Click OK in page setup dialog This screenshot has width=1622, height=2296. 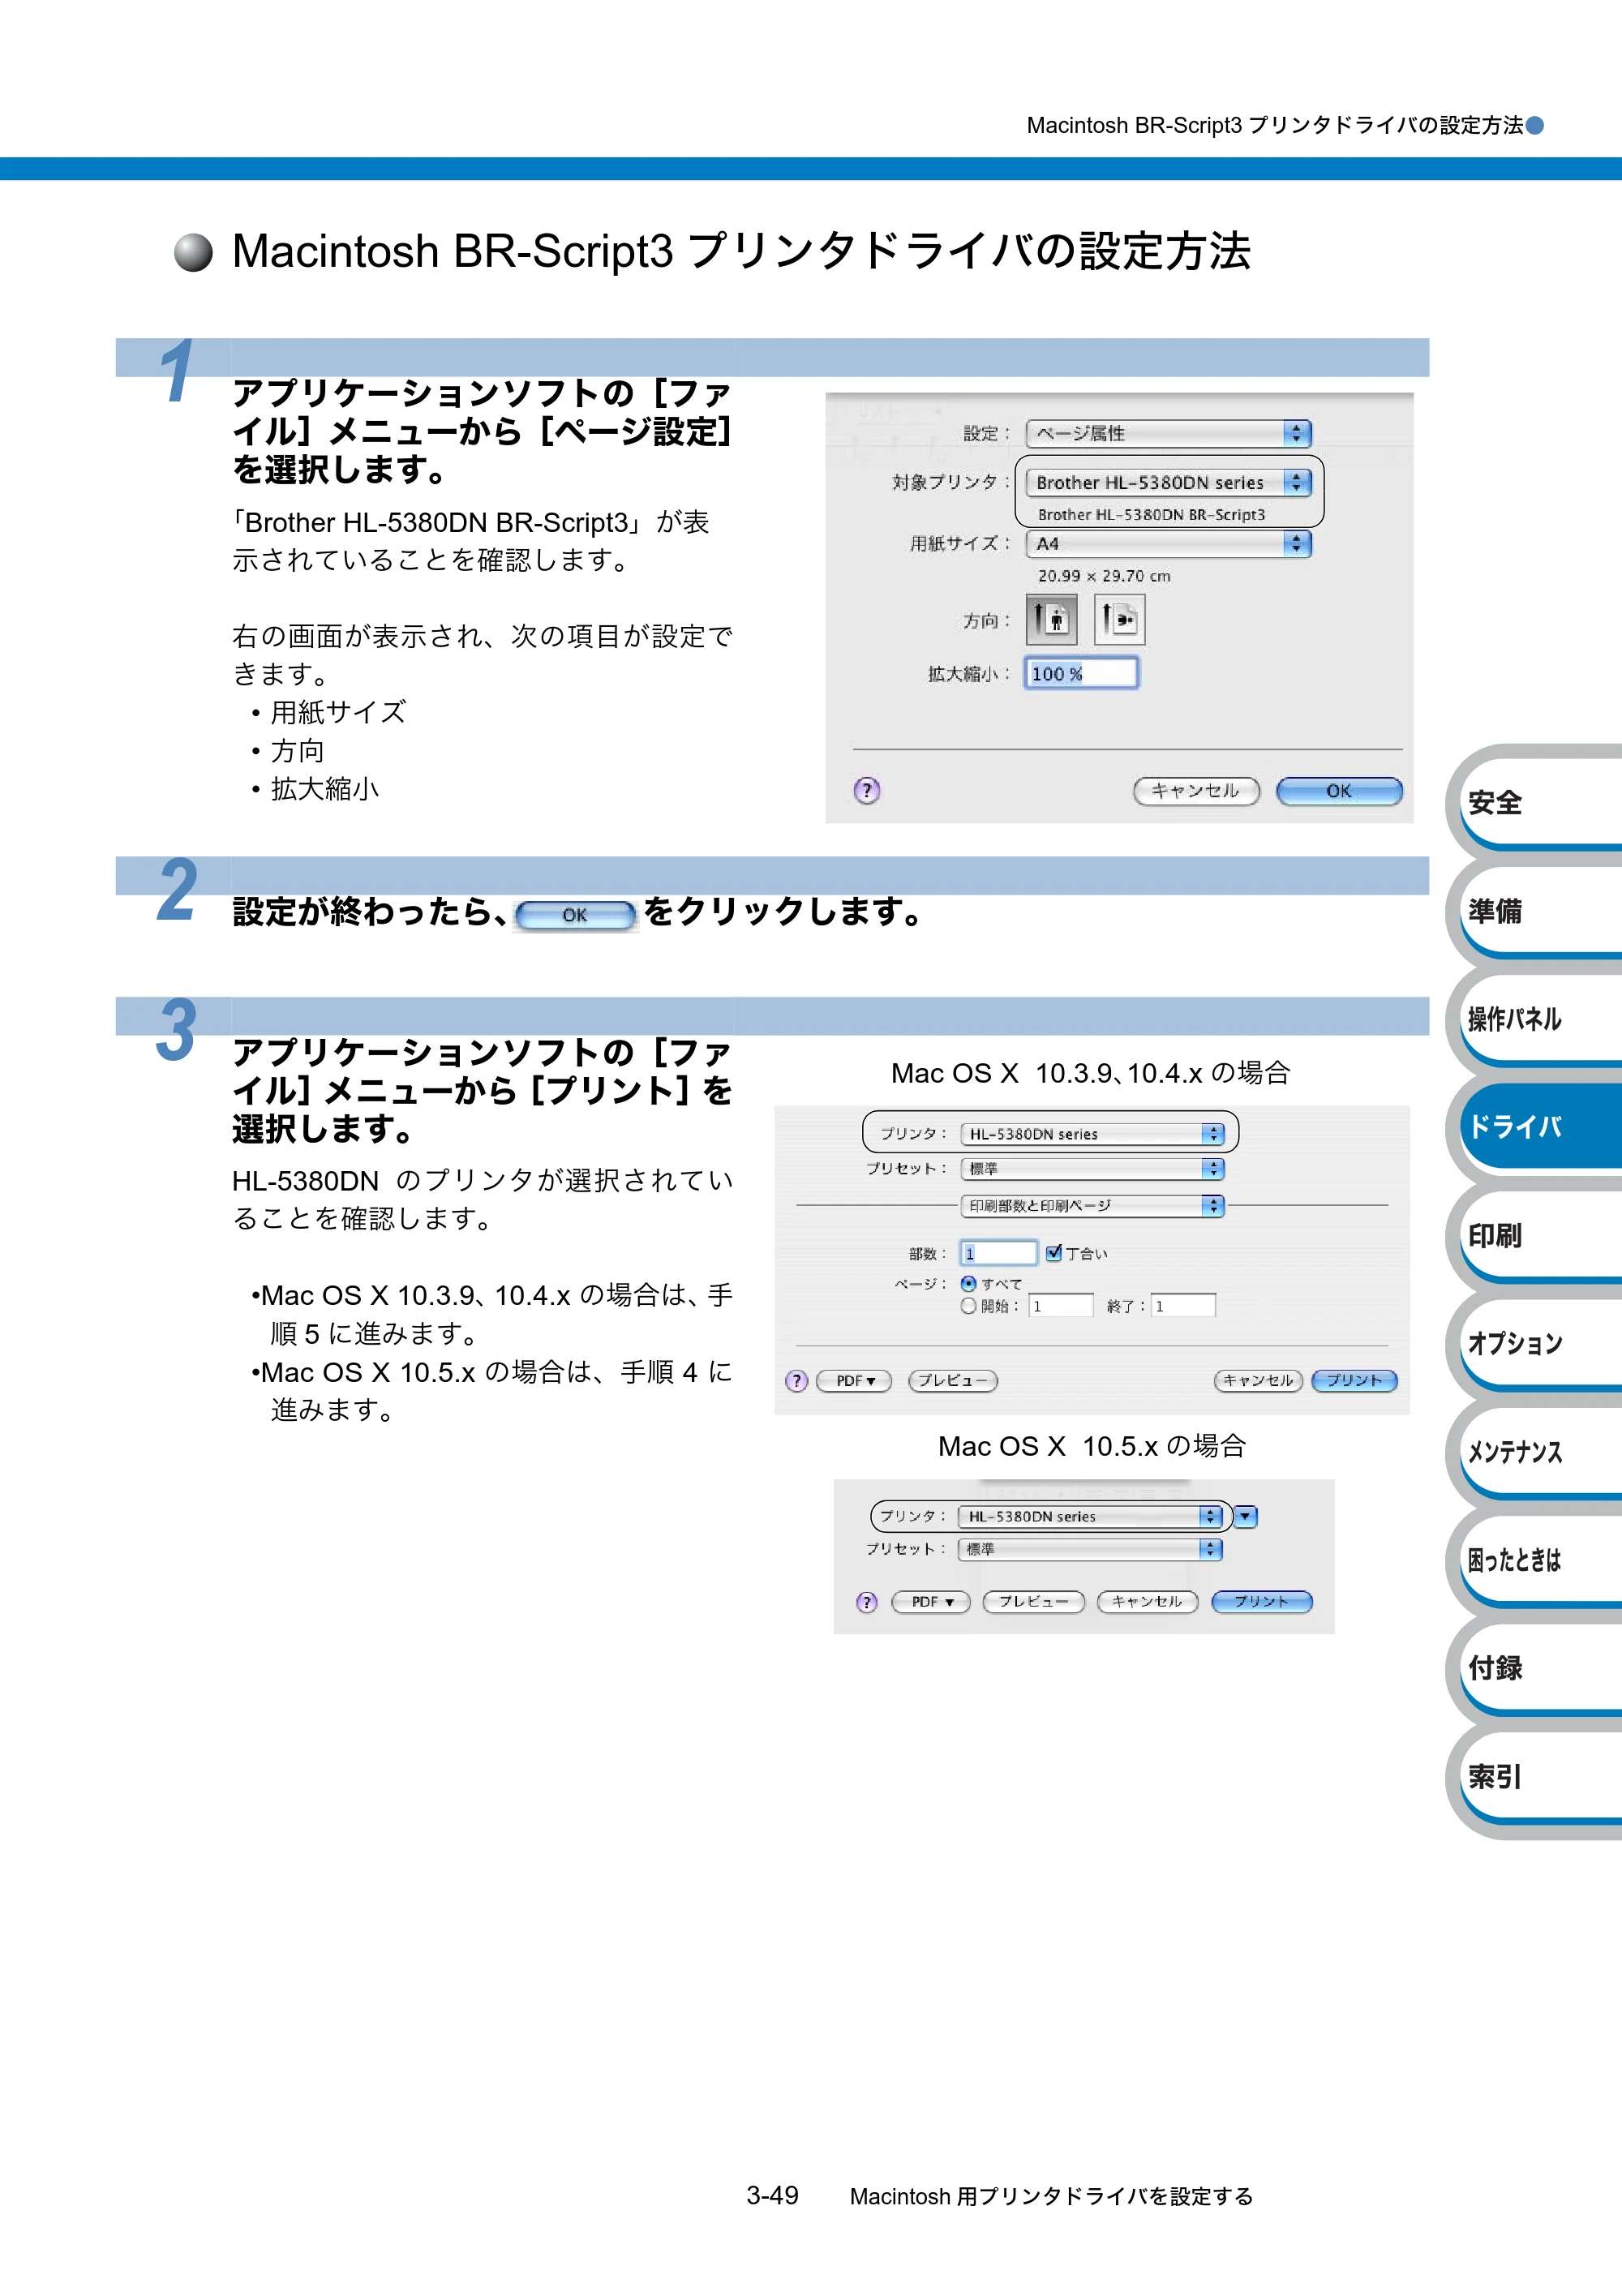tap(1339, 791)
